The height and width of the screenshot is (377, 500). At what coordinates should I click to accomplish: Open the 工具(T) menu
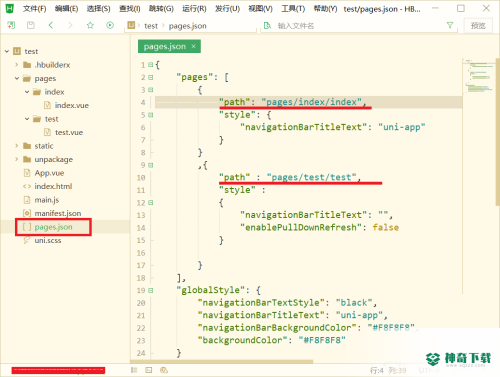293,8
